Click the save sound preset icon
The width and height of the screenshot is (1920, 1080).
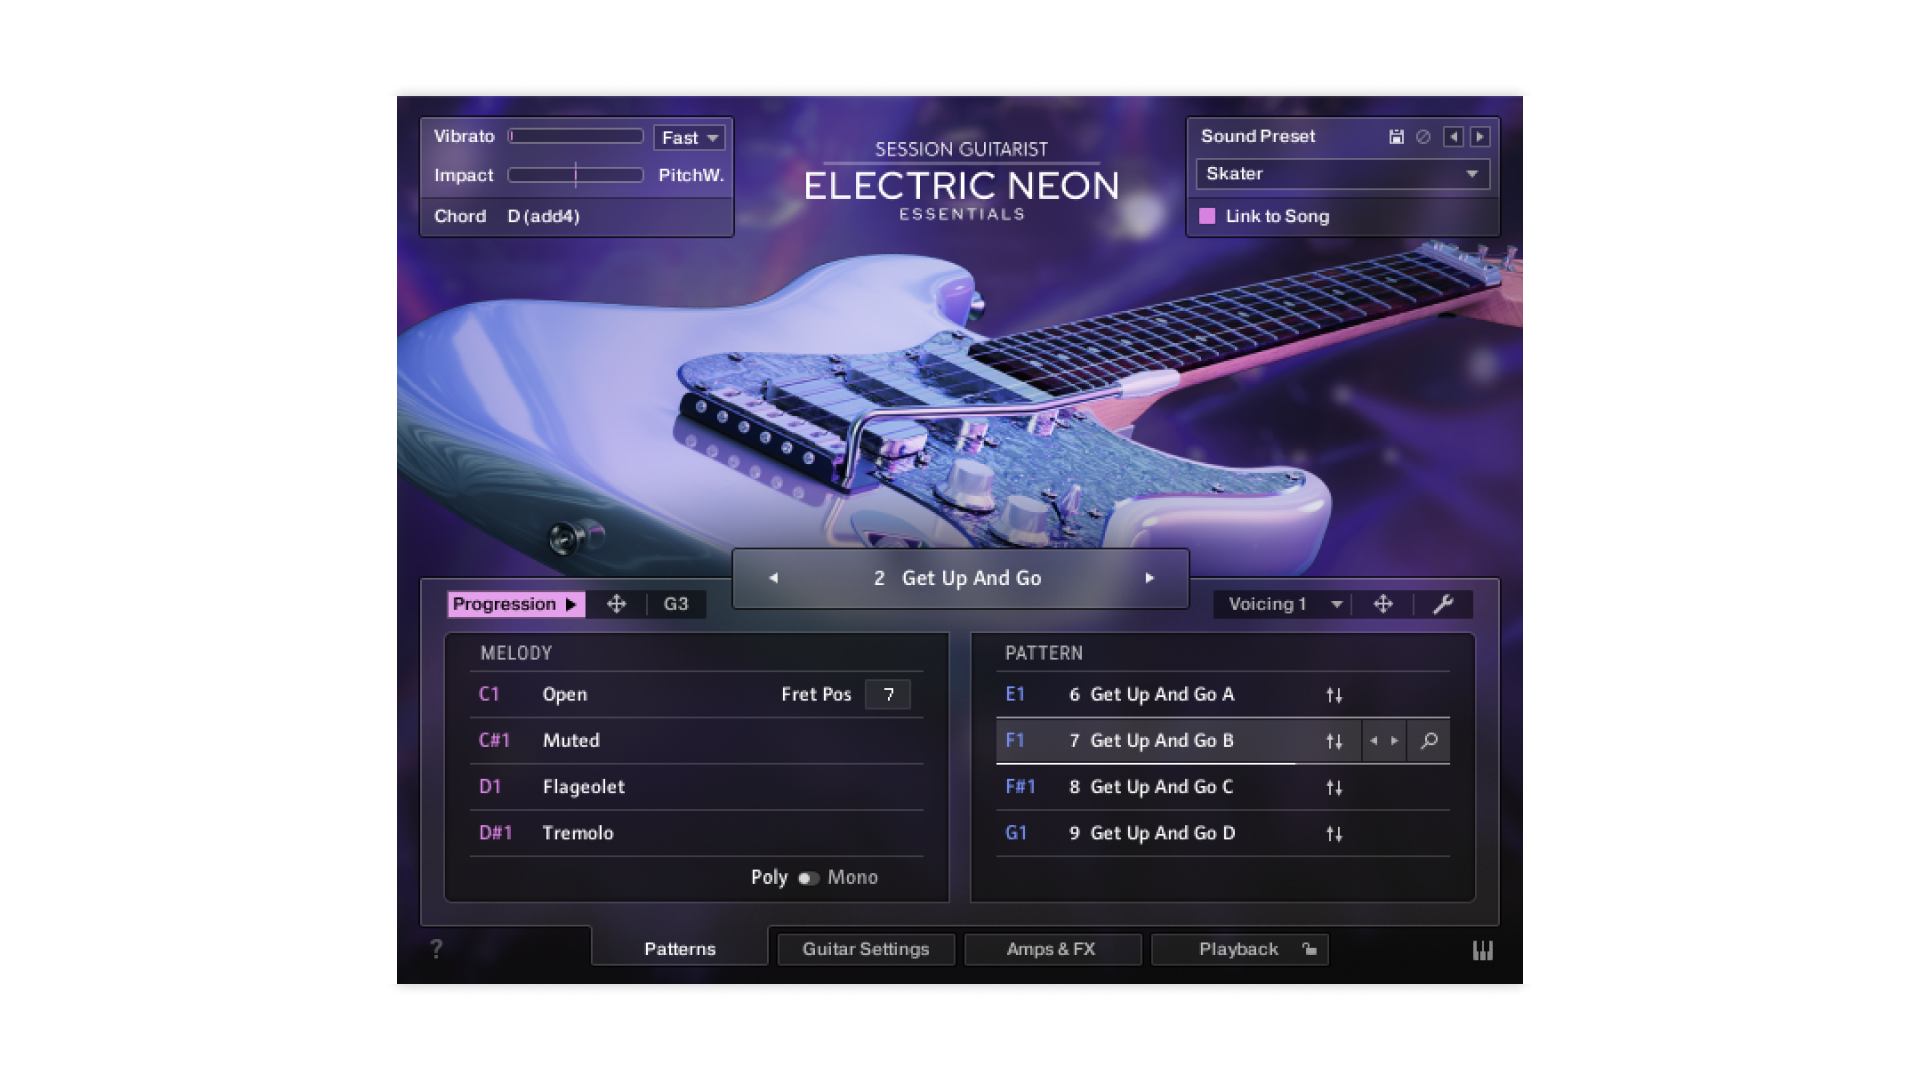point(1396,137)
